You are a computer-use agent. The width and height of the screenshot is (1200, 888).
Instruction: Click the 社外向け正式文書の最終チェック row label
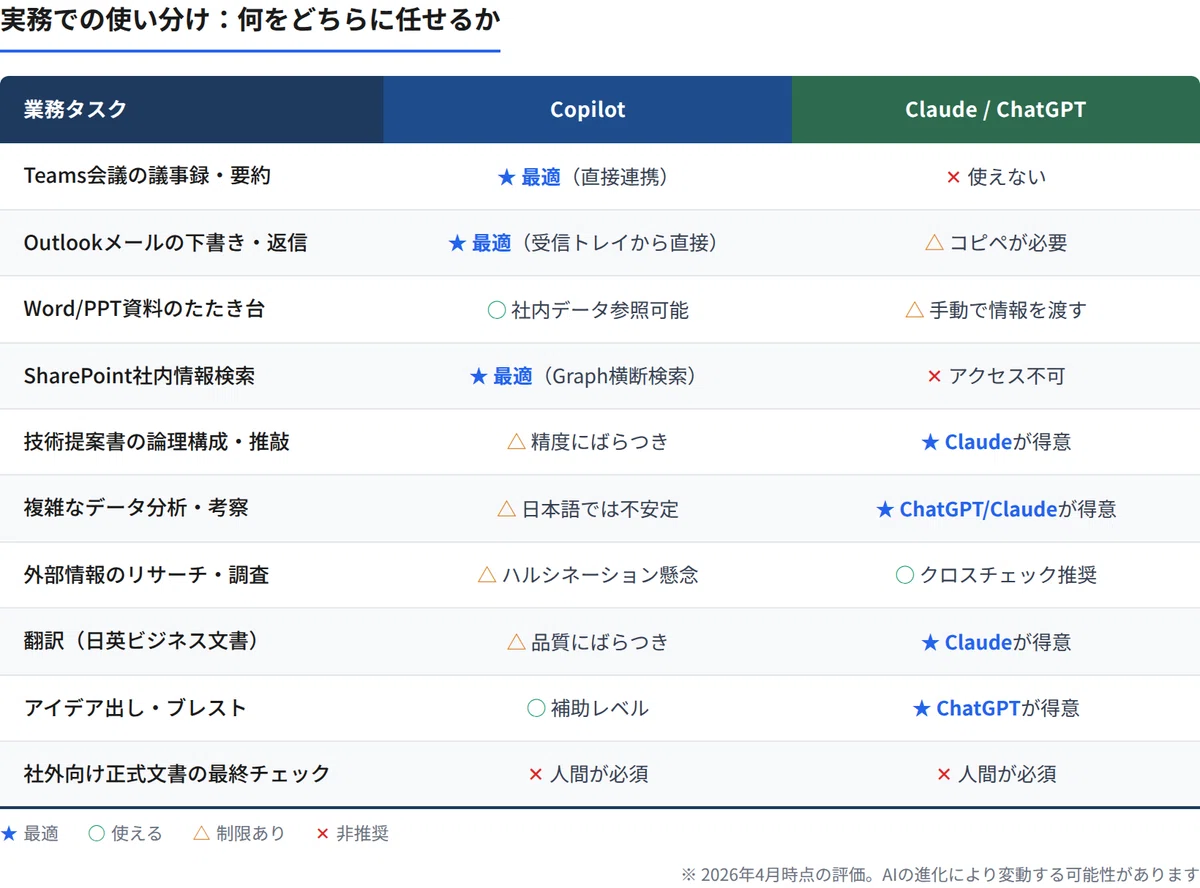coord(177,774)
